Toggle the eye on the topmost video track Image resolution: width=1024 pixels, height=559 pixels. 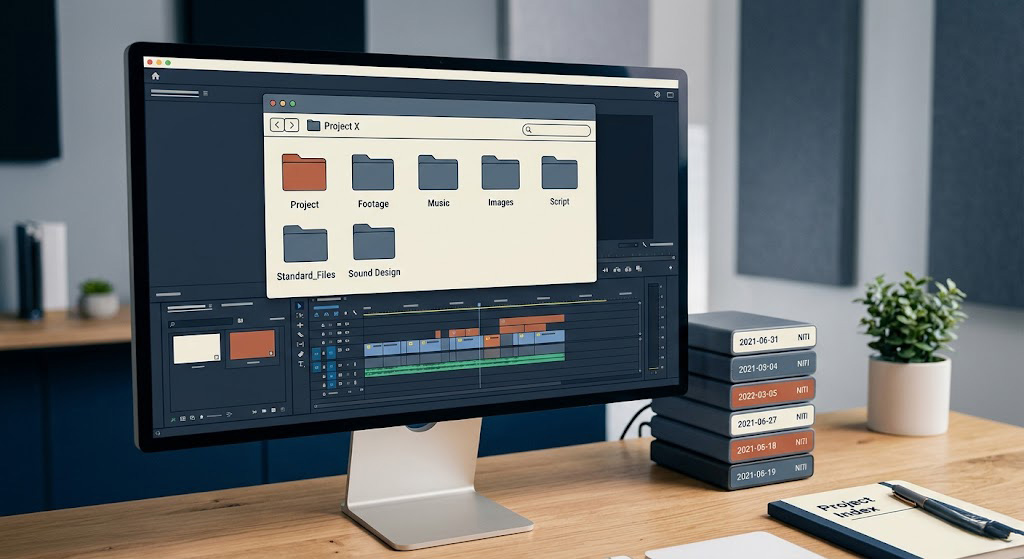[x=347, y=324]
